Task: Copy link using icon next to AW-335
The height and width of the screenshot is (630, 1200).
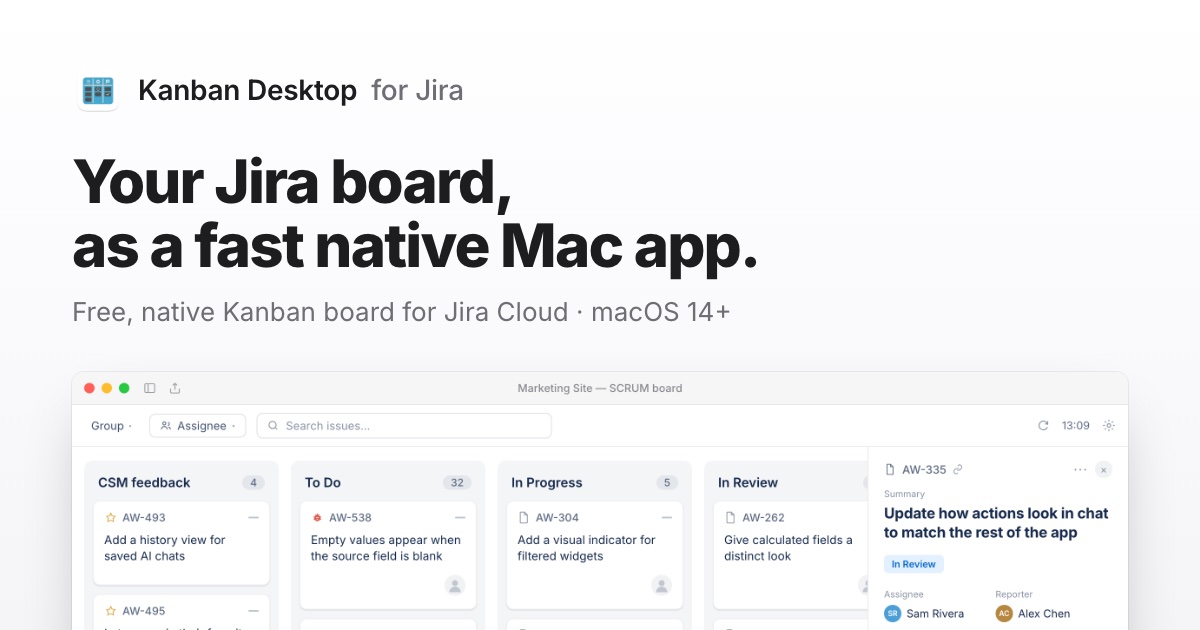Action: tap(958, 470)
